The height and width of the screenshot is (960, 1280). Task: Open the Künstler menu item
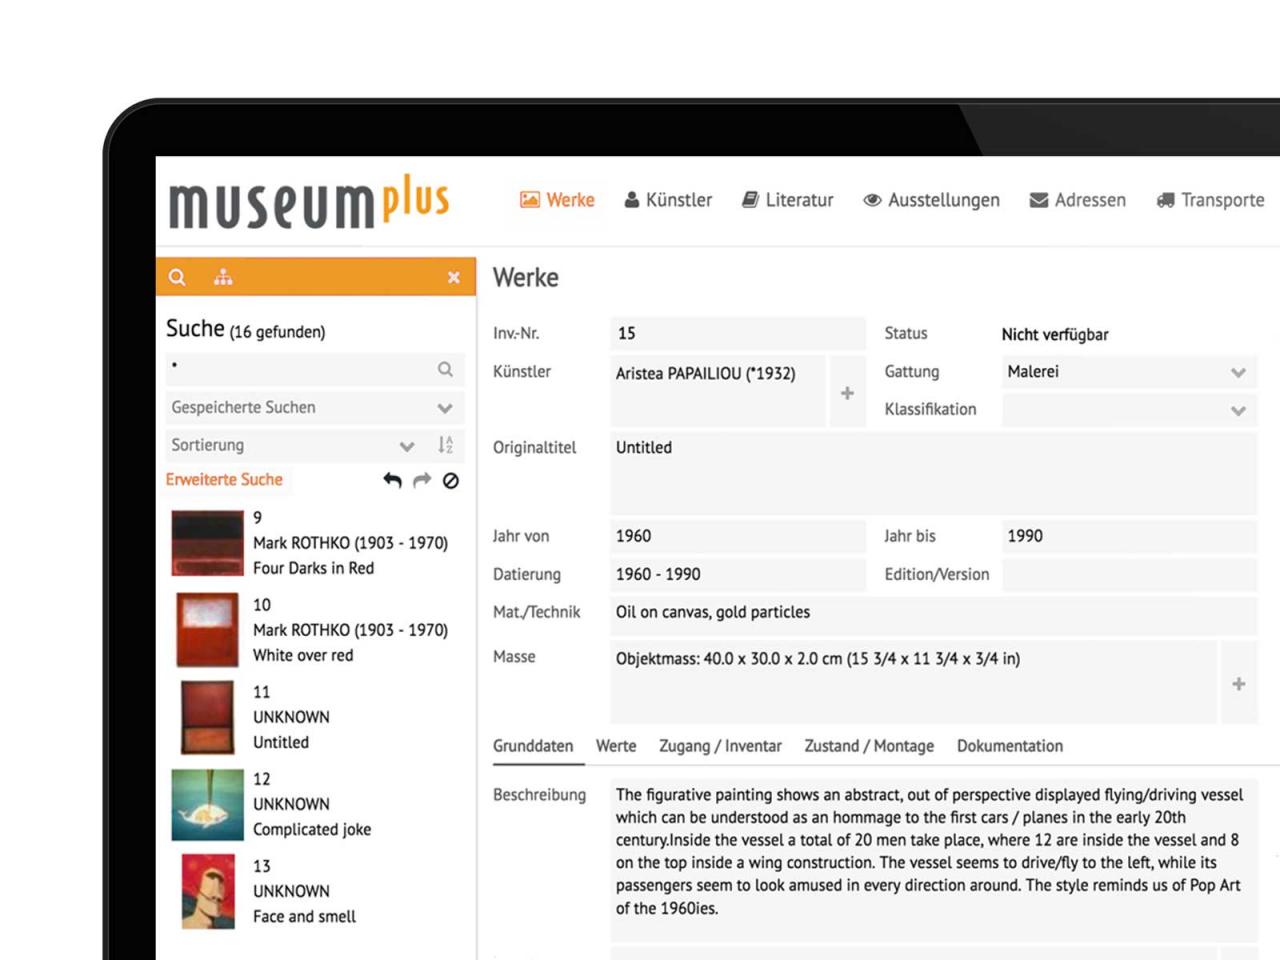point(668,200)
